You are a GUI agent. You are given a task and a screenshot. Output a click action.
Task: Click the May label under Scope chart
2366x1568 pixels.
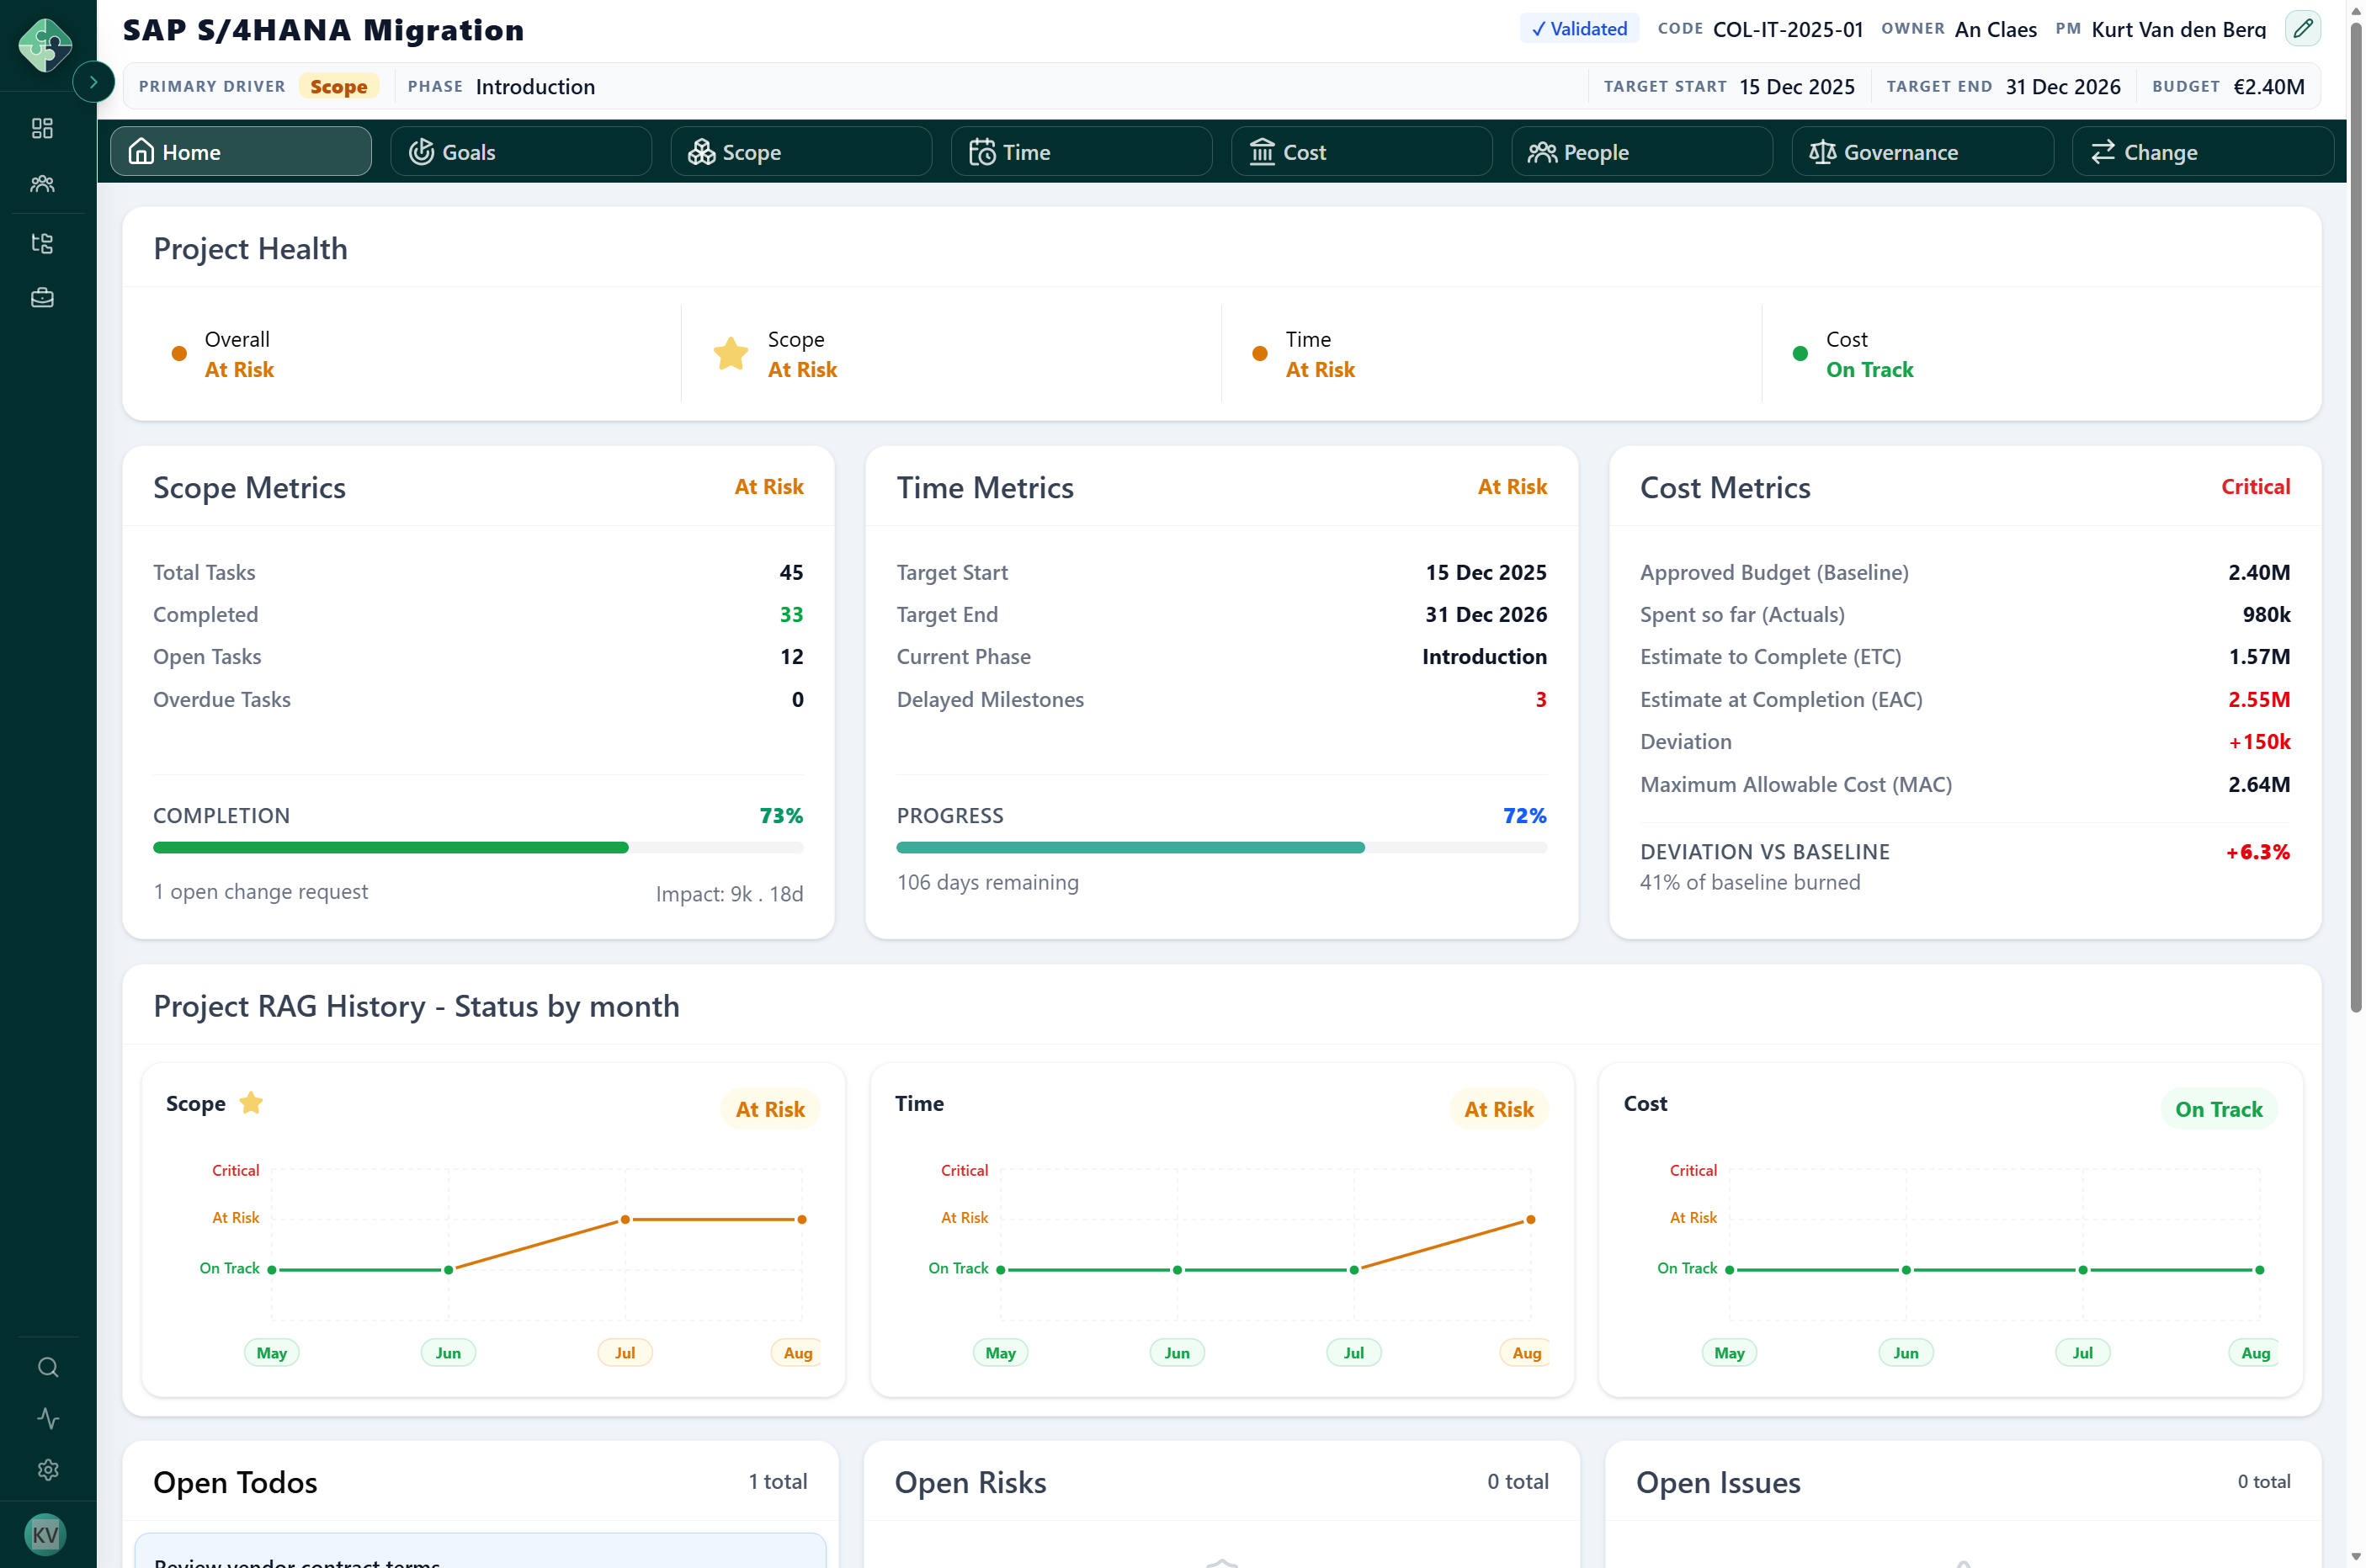(x=271, y=1353)
